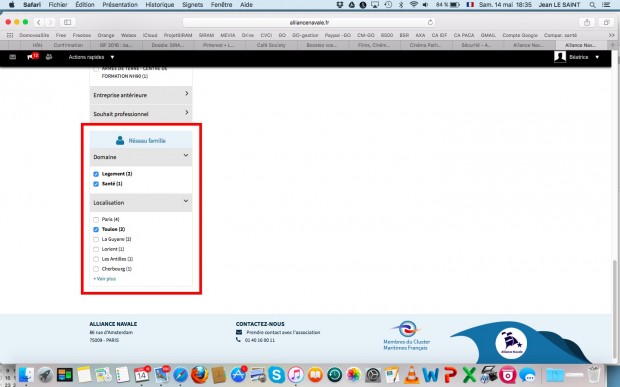Click the Béatrice profile avatar icon
The width and height of the screenshot is (620, 387).
click(560, 57)
